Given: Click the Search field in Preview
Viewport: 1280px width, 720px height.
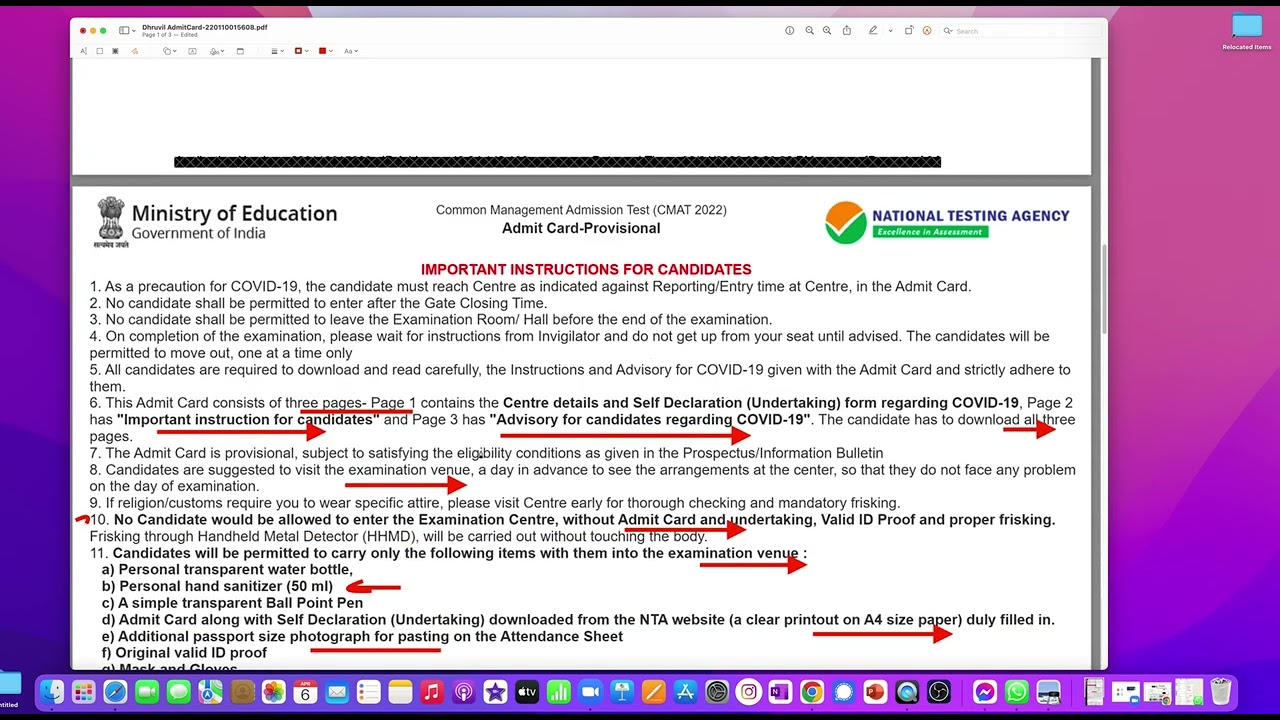Looking at the screenshot, I should tap(1020, 31).
